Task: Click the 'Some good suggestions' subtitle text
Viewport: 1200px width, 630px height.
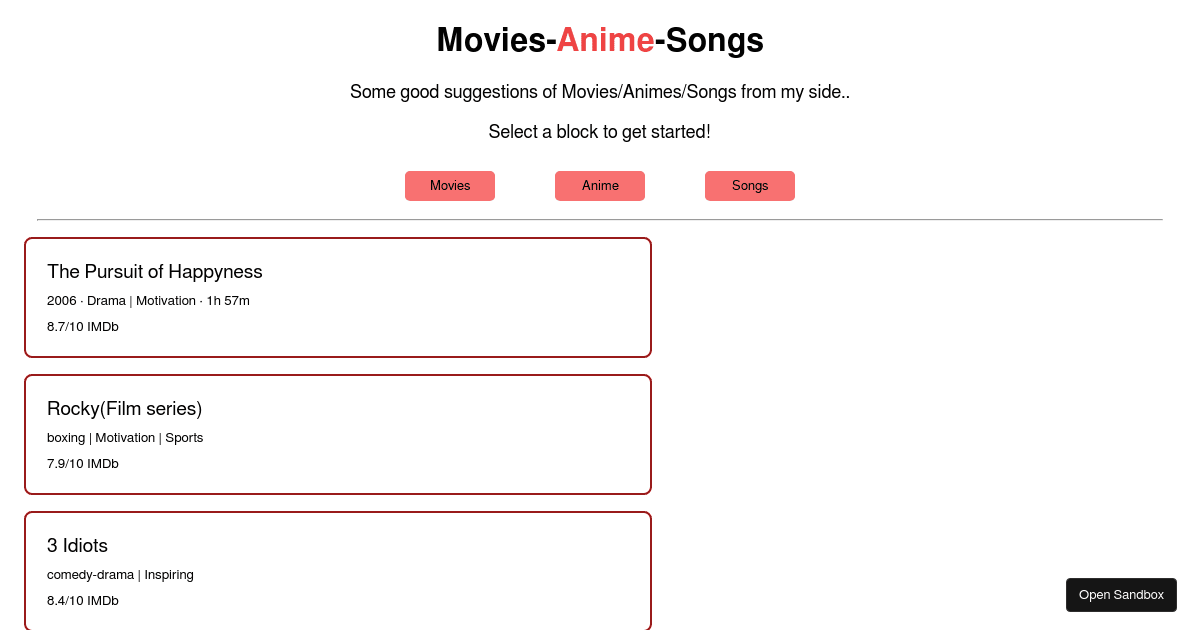Action: pos(600,92)
